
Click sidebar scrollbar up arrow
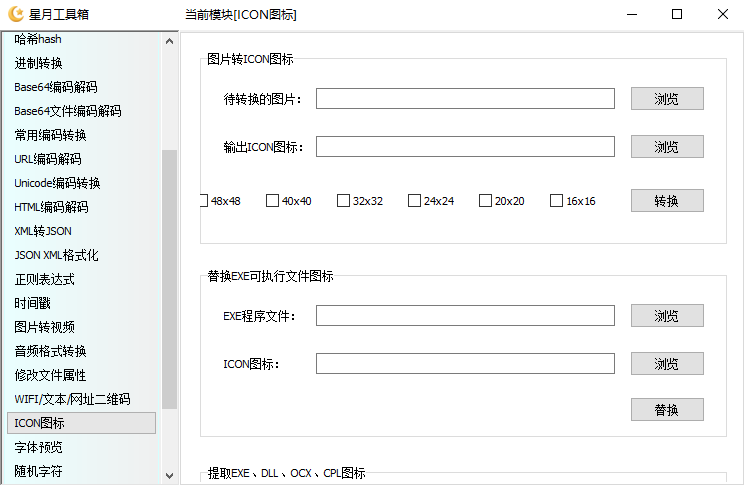(169, 42)
